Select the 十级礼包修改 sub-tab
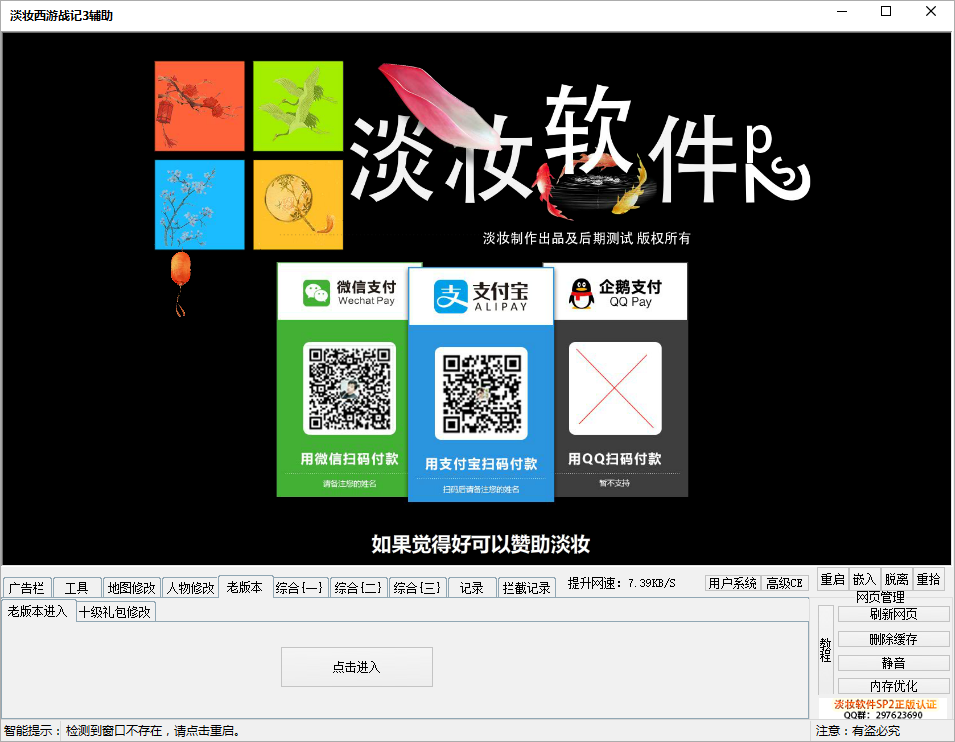This screenshot has width=955, height=742. pos(115,612)
